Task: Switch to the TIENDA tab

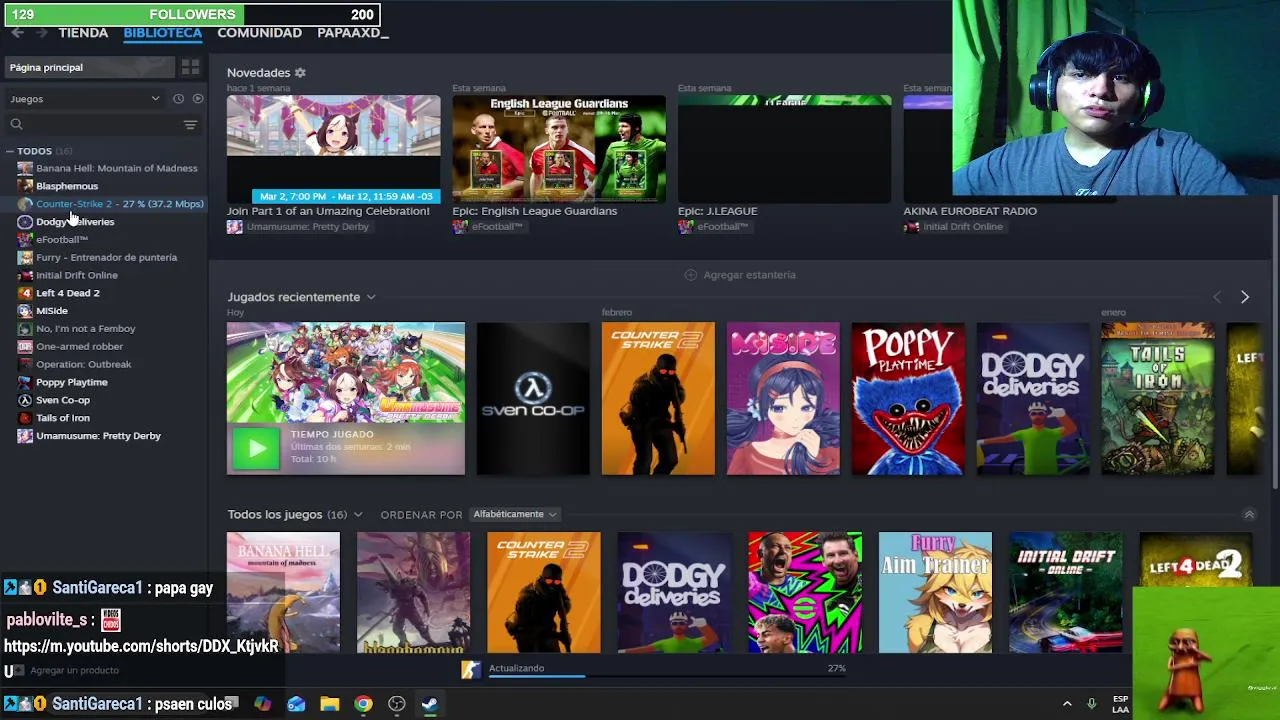Action: coord(83,33)
